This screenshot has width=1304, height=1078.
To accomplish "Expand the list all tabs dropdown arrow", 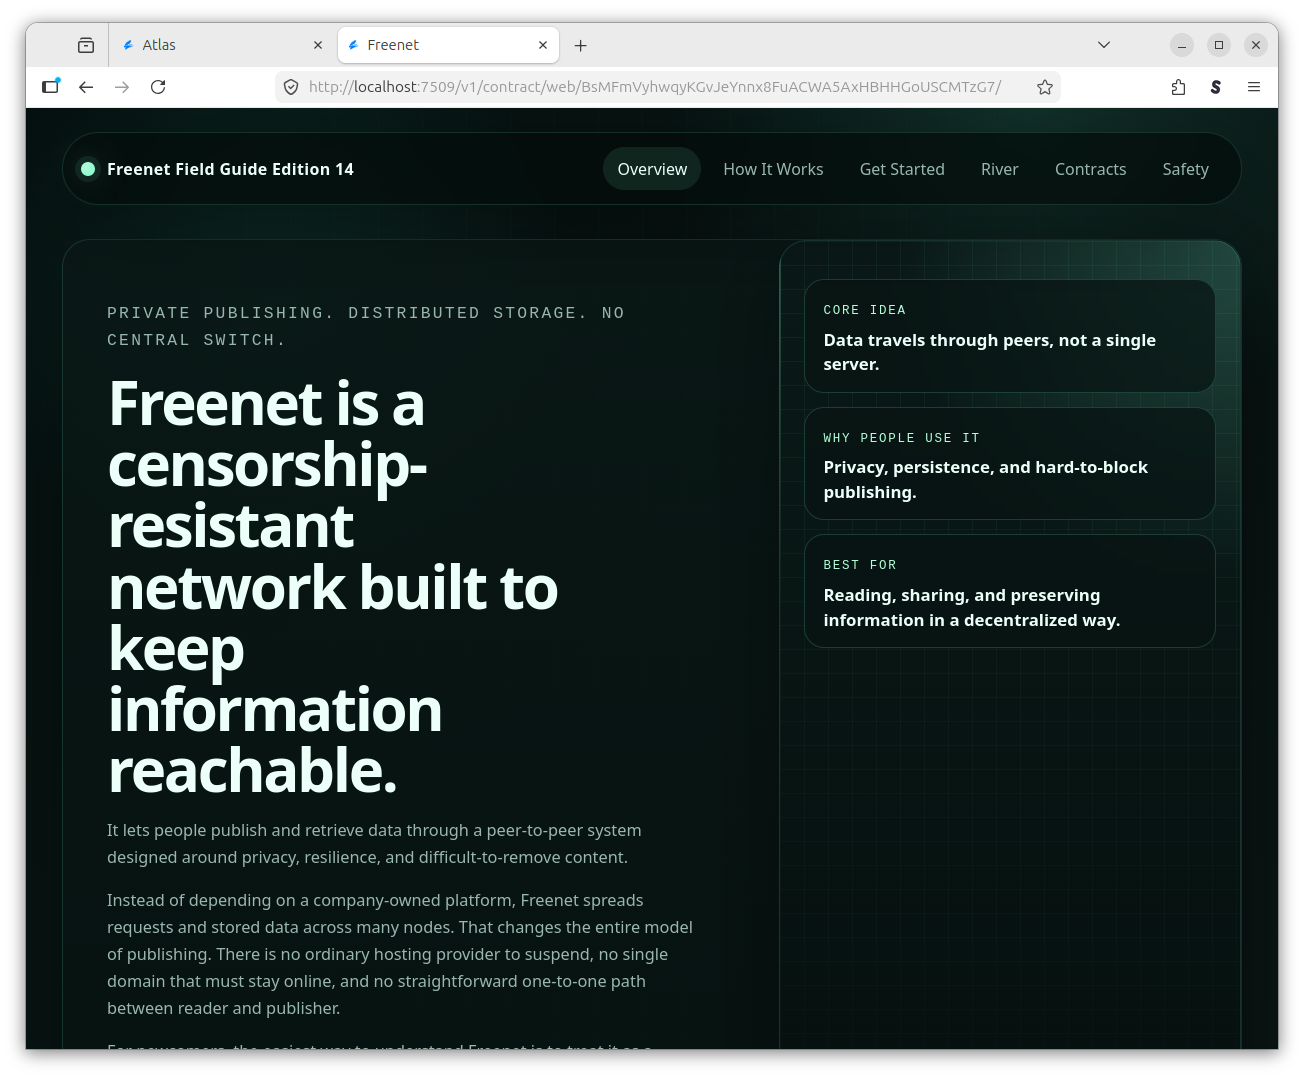I will tap(1104, 45).
